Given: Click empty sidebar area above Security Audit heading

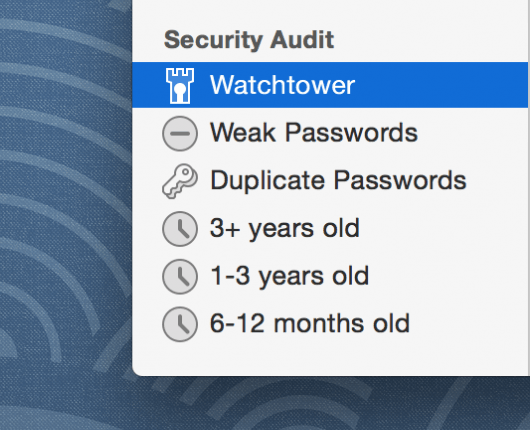Looking at the screenshot, I should [x=330, y=12].
